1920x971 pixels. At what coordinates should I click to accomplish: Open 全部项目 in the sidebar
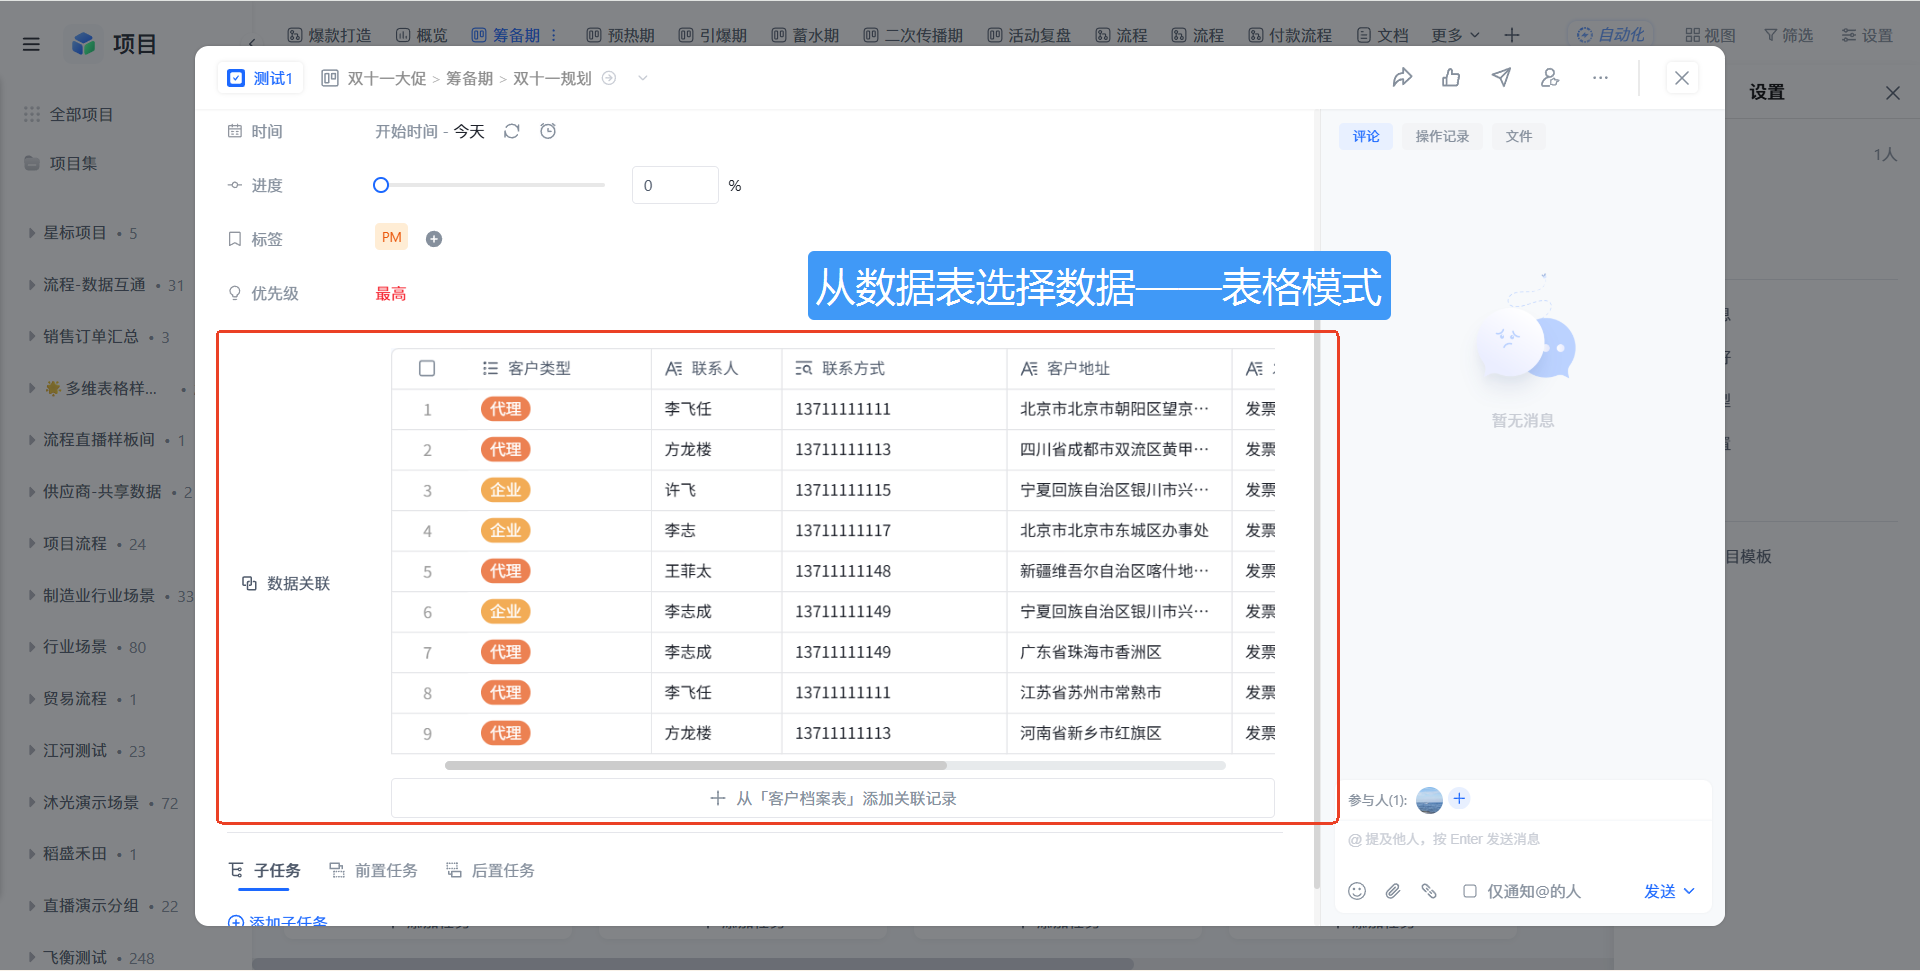[81, 115]
